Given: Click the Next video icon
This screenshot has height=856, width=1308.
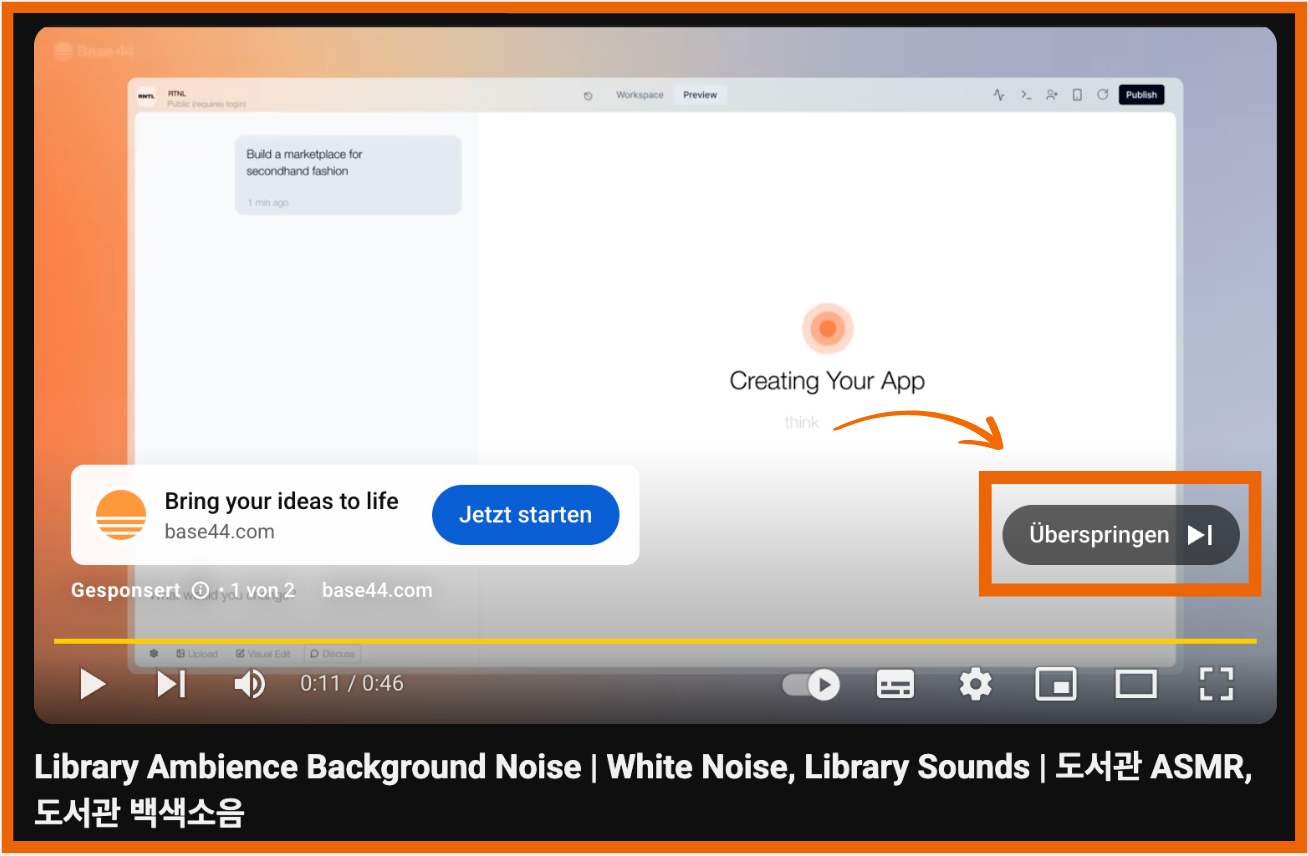Looking at the screenshot, I should click(171, 684).
